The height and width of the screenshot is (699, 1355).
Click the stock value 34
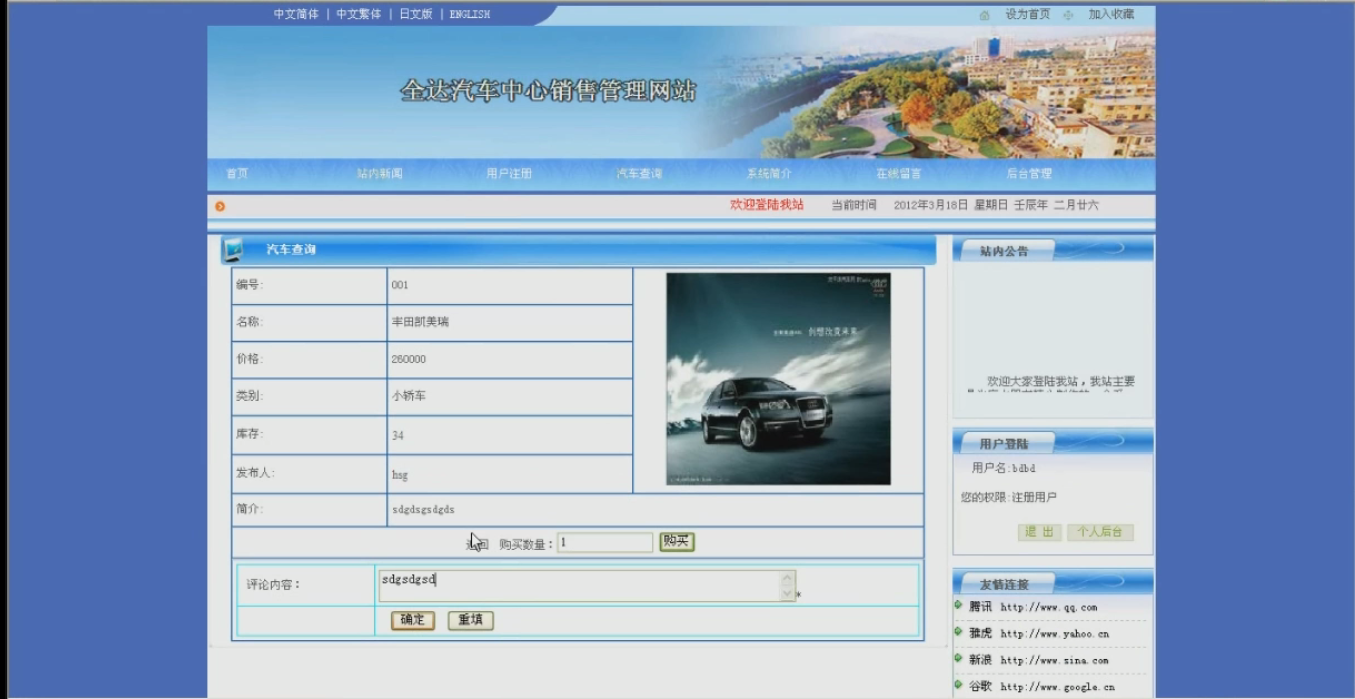pyautogui.click(x=398, y=435)
